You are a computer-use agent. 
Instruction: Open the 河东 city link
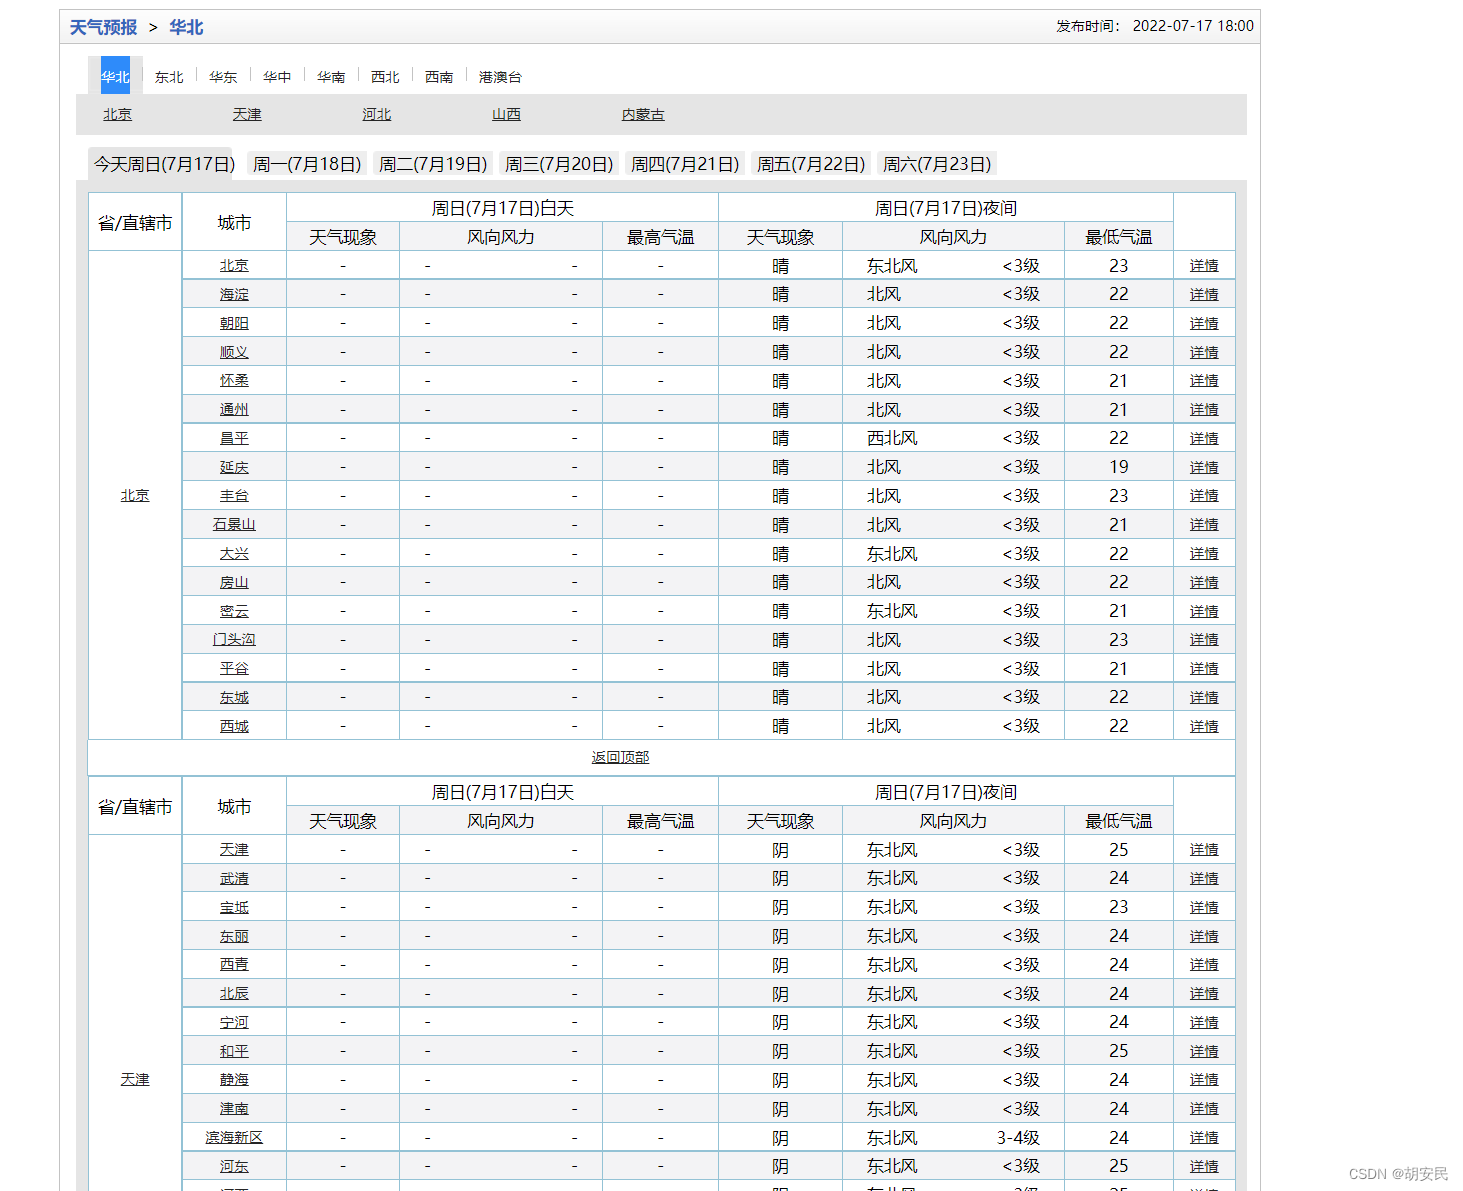[x=234, y=1167]
